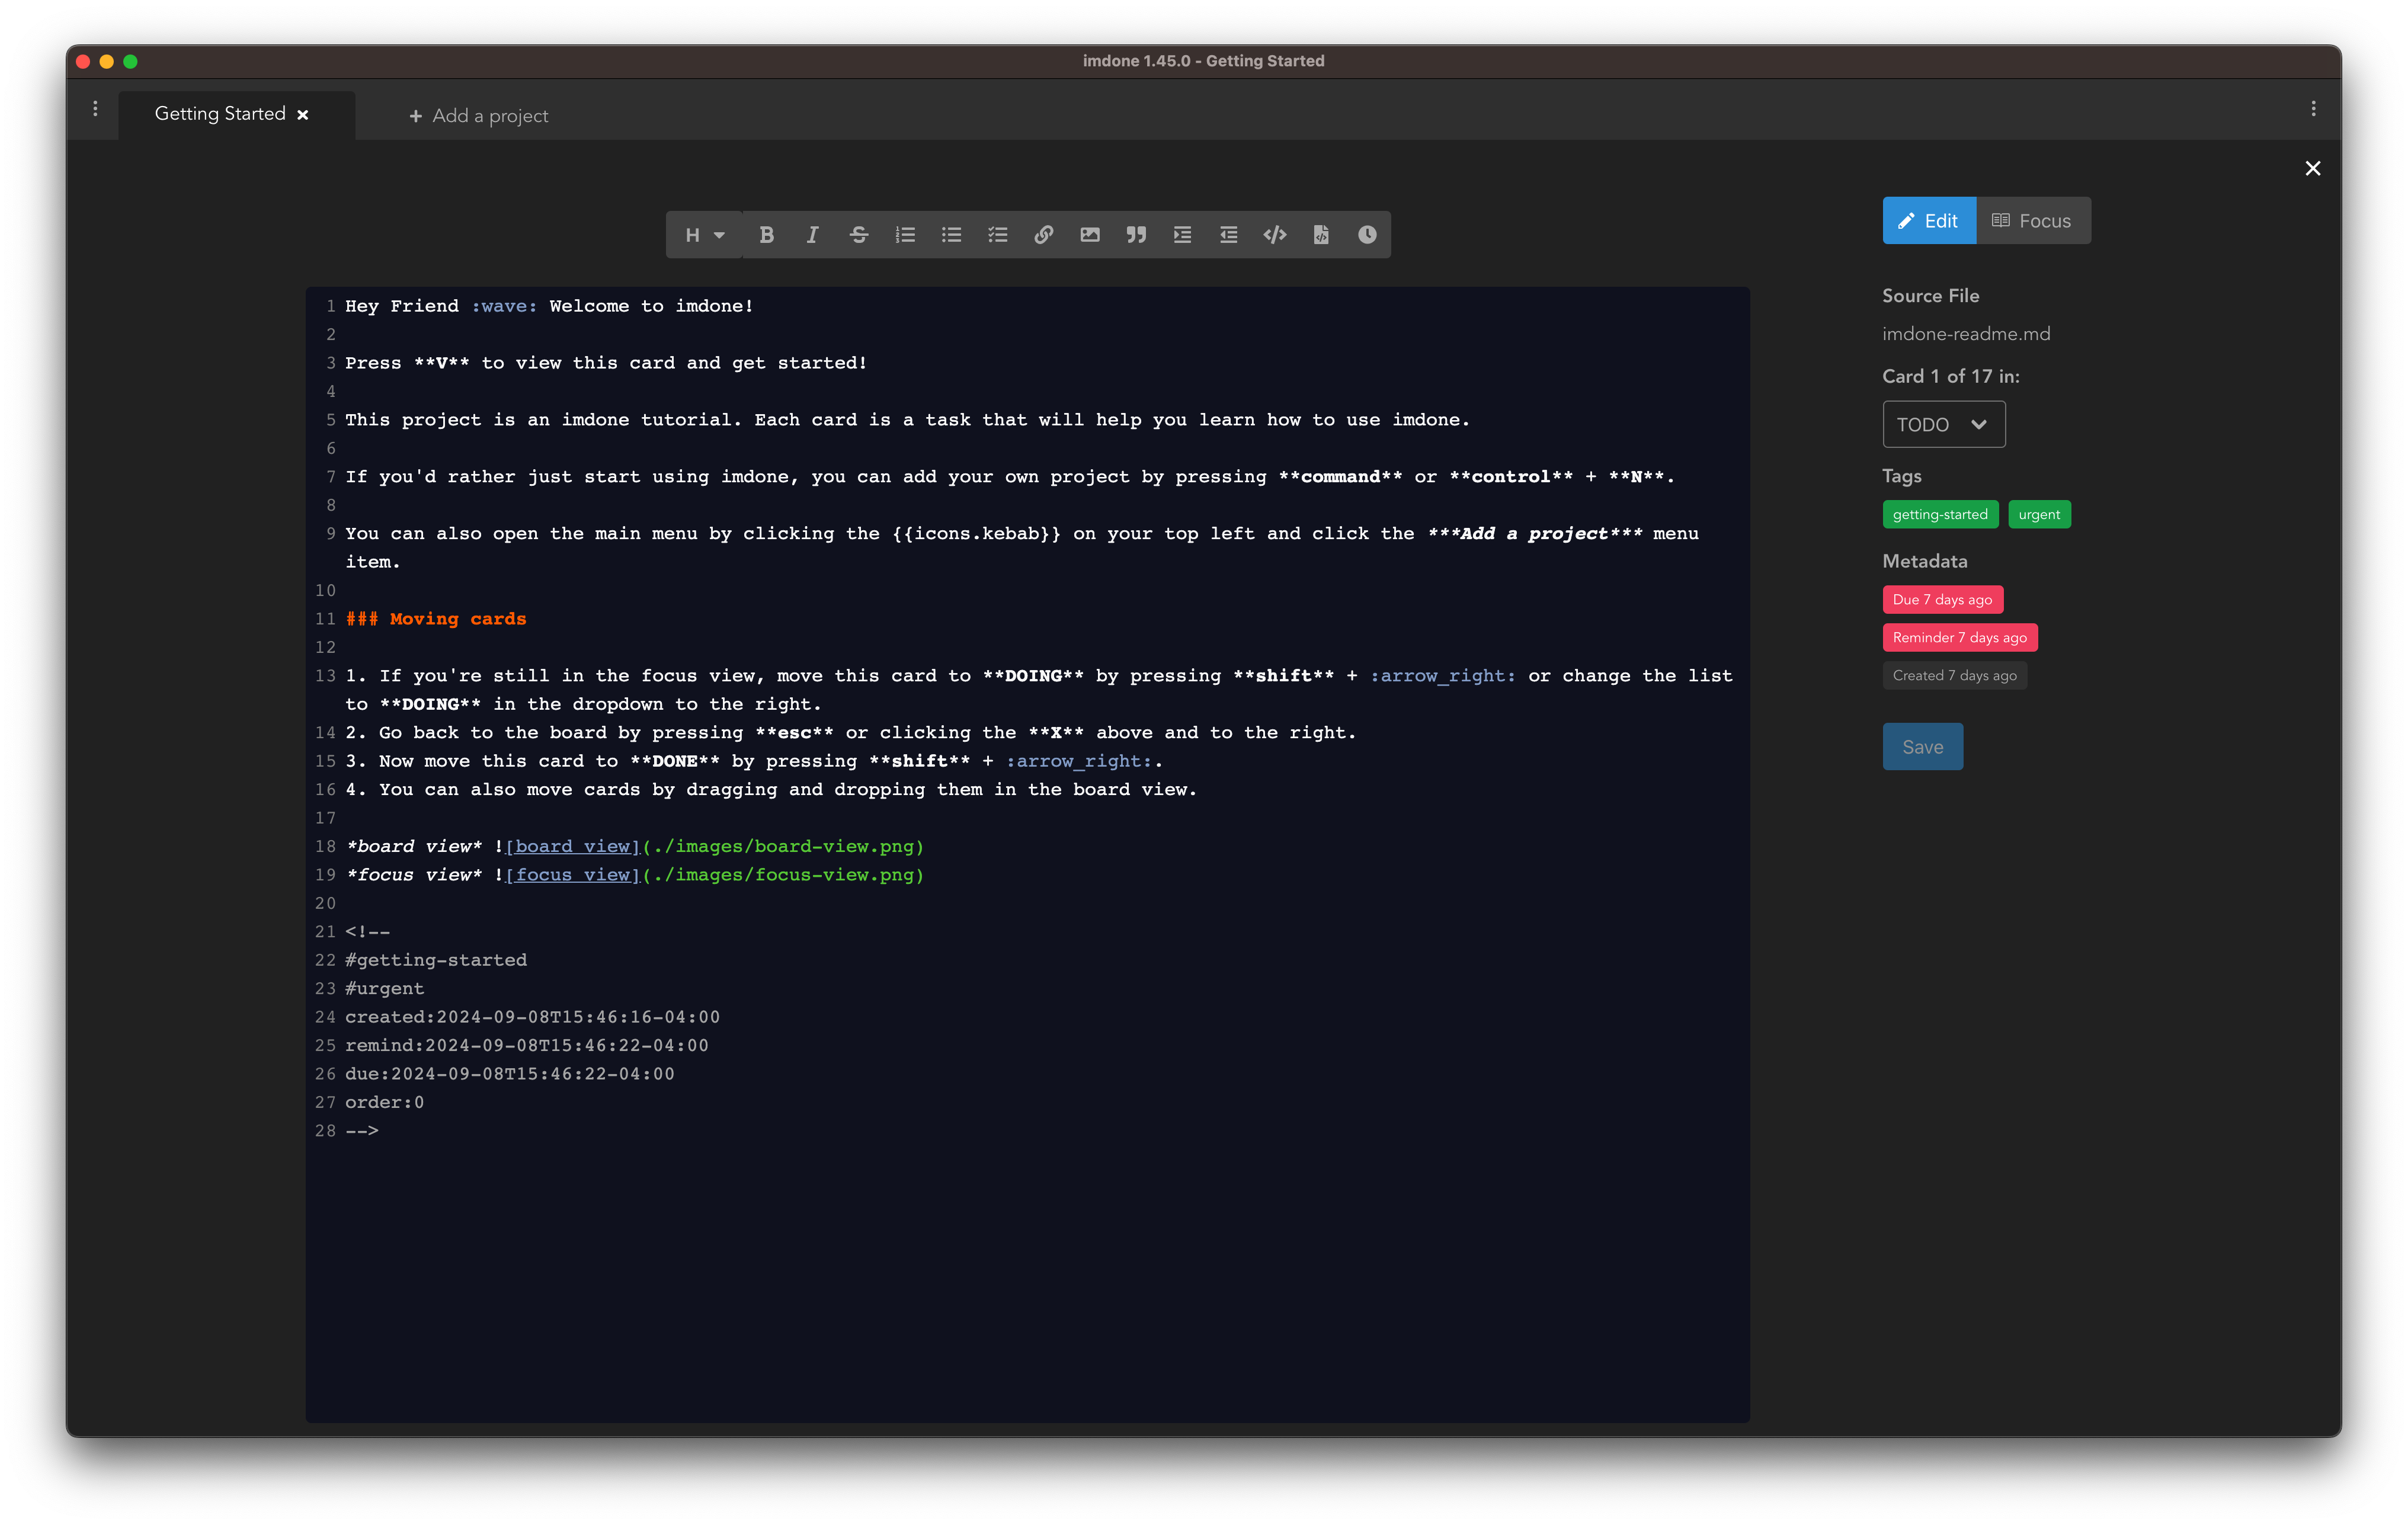Open the kebab menu at top right
The width and height of the screenshot is (2408, 1525).
(2313, 109)
